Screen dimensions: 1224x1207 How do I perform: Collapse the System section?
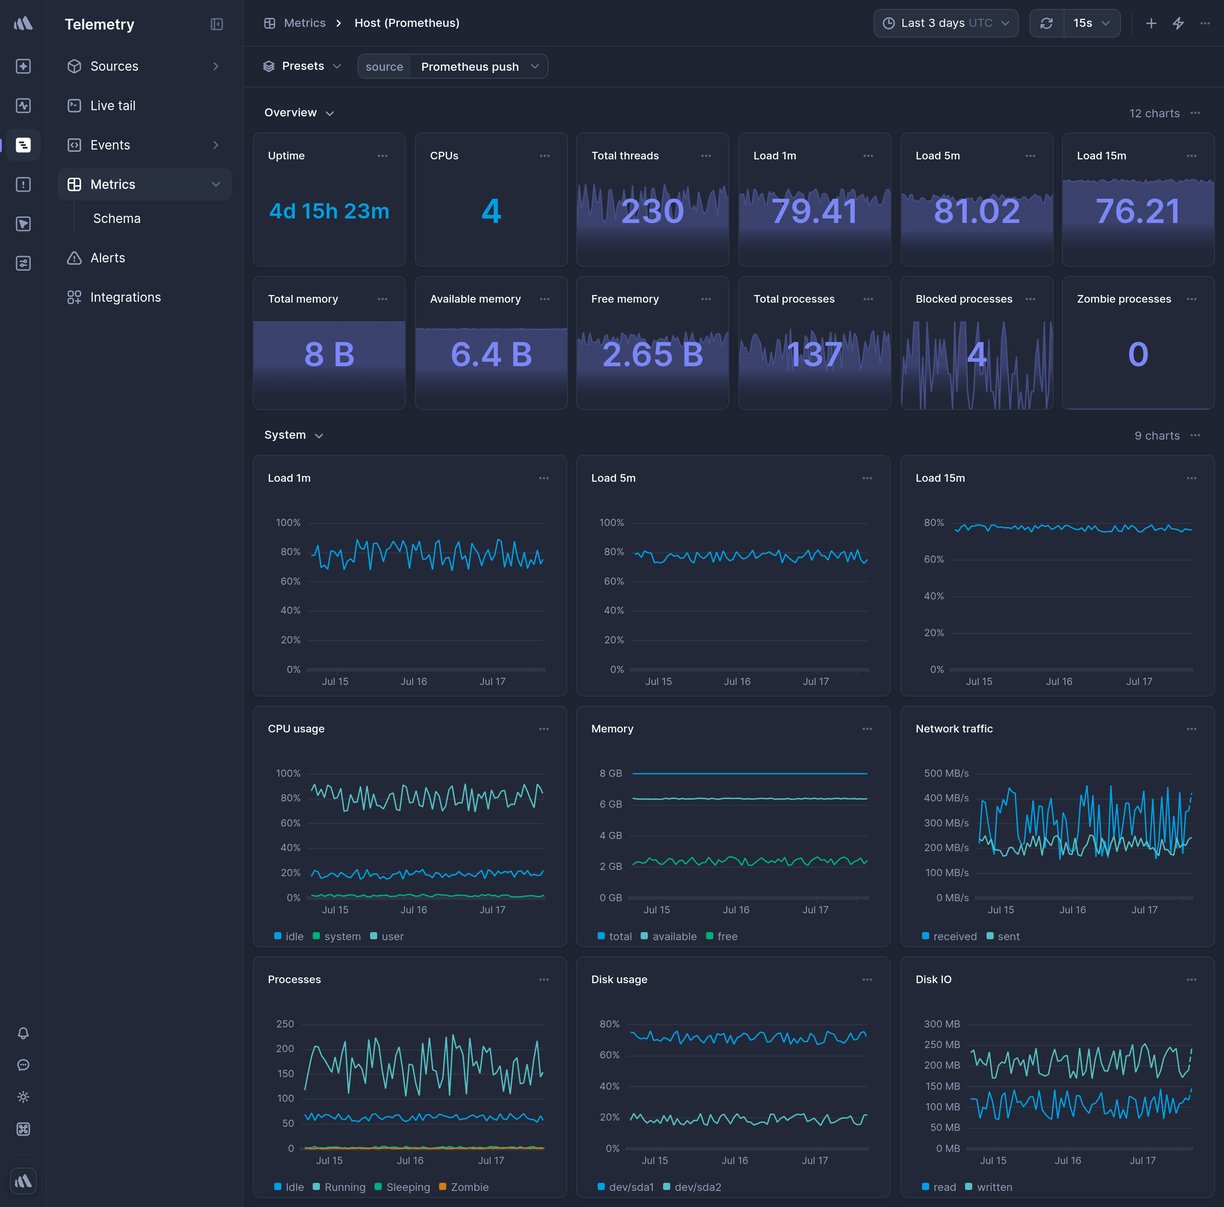(x=294, y=435)
